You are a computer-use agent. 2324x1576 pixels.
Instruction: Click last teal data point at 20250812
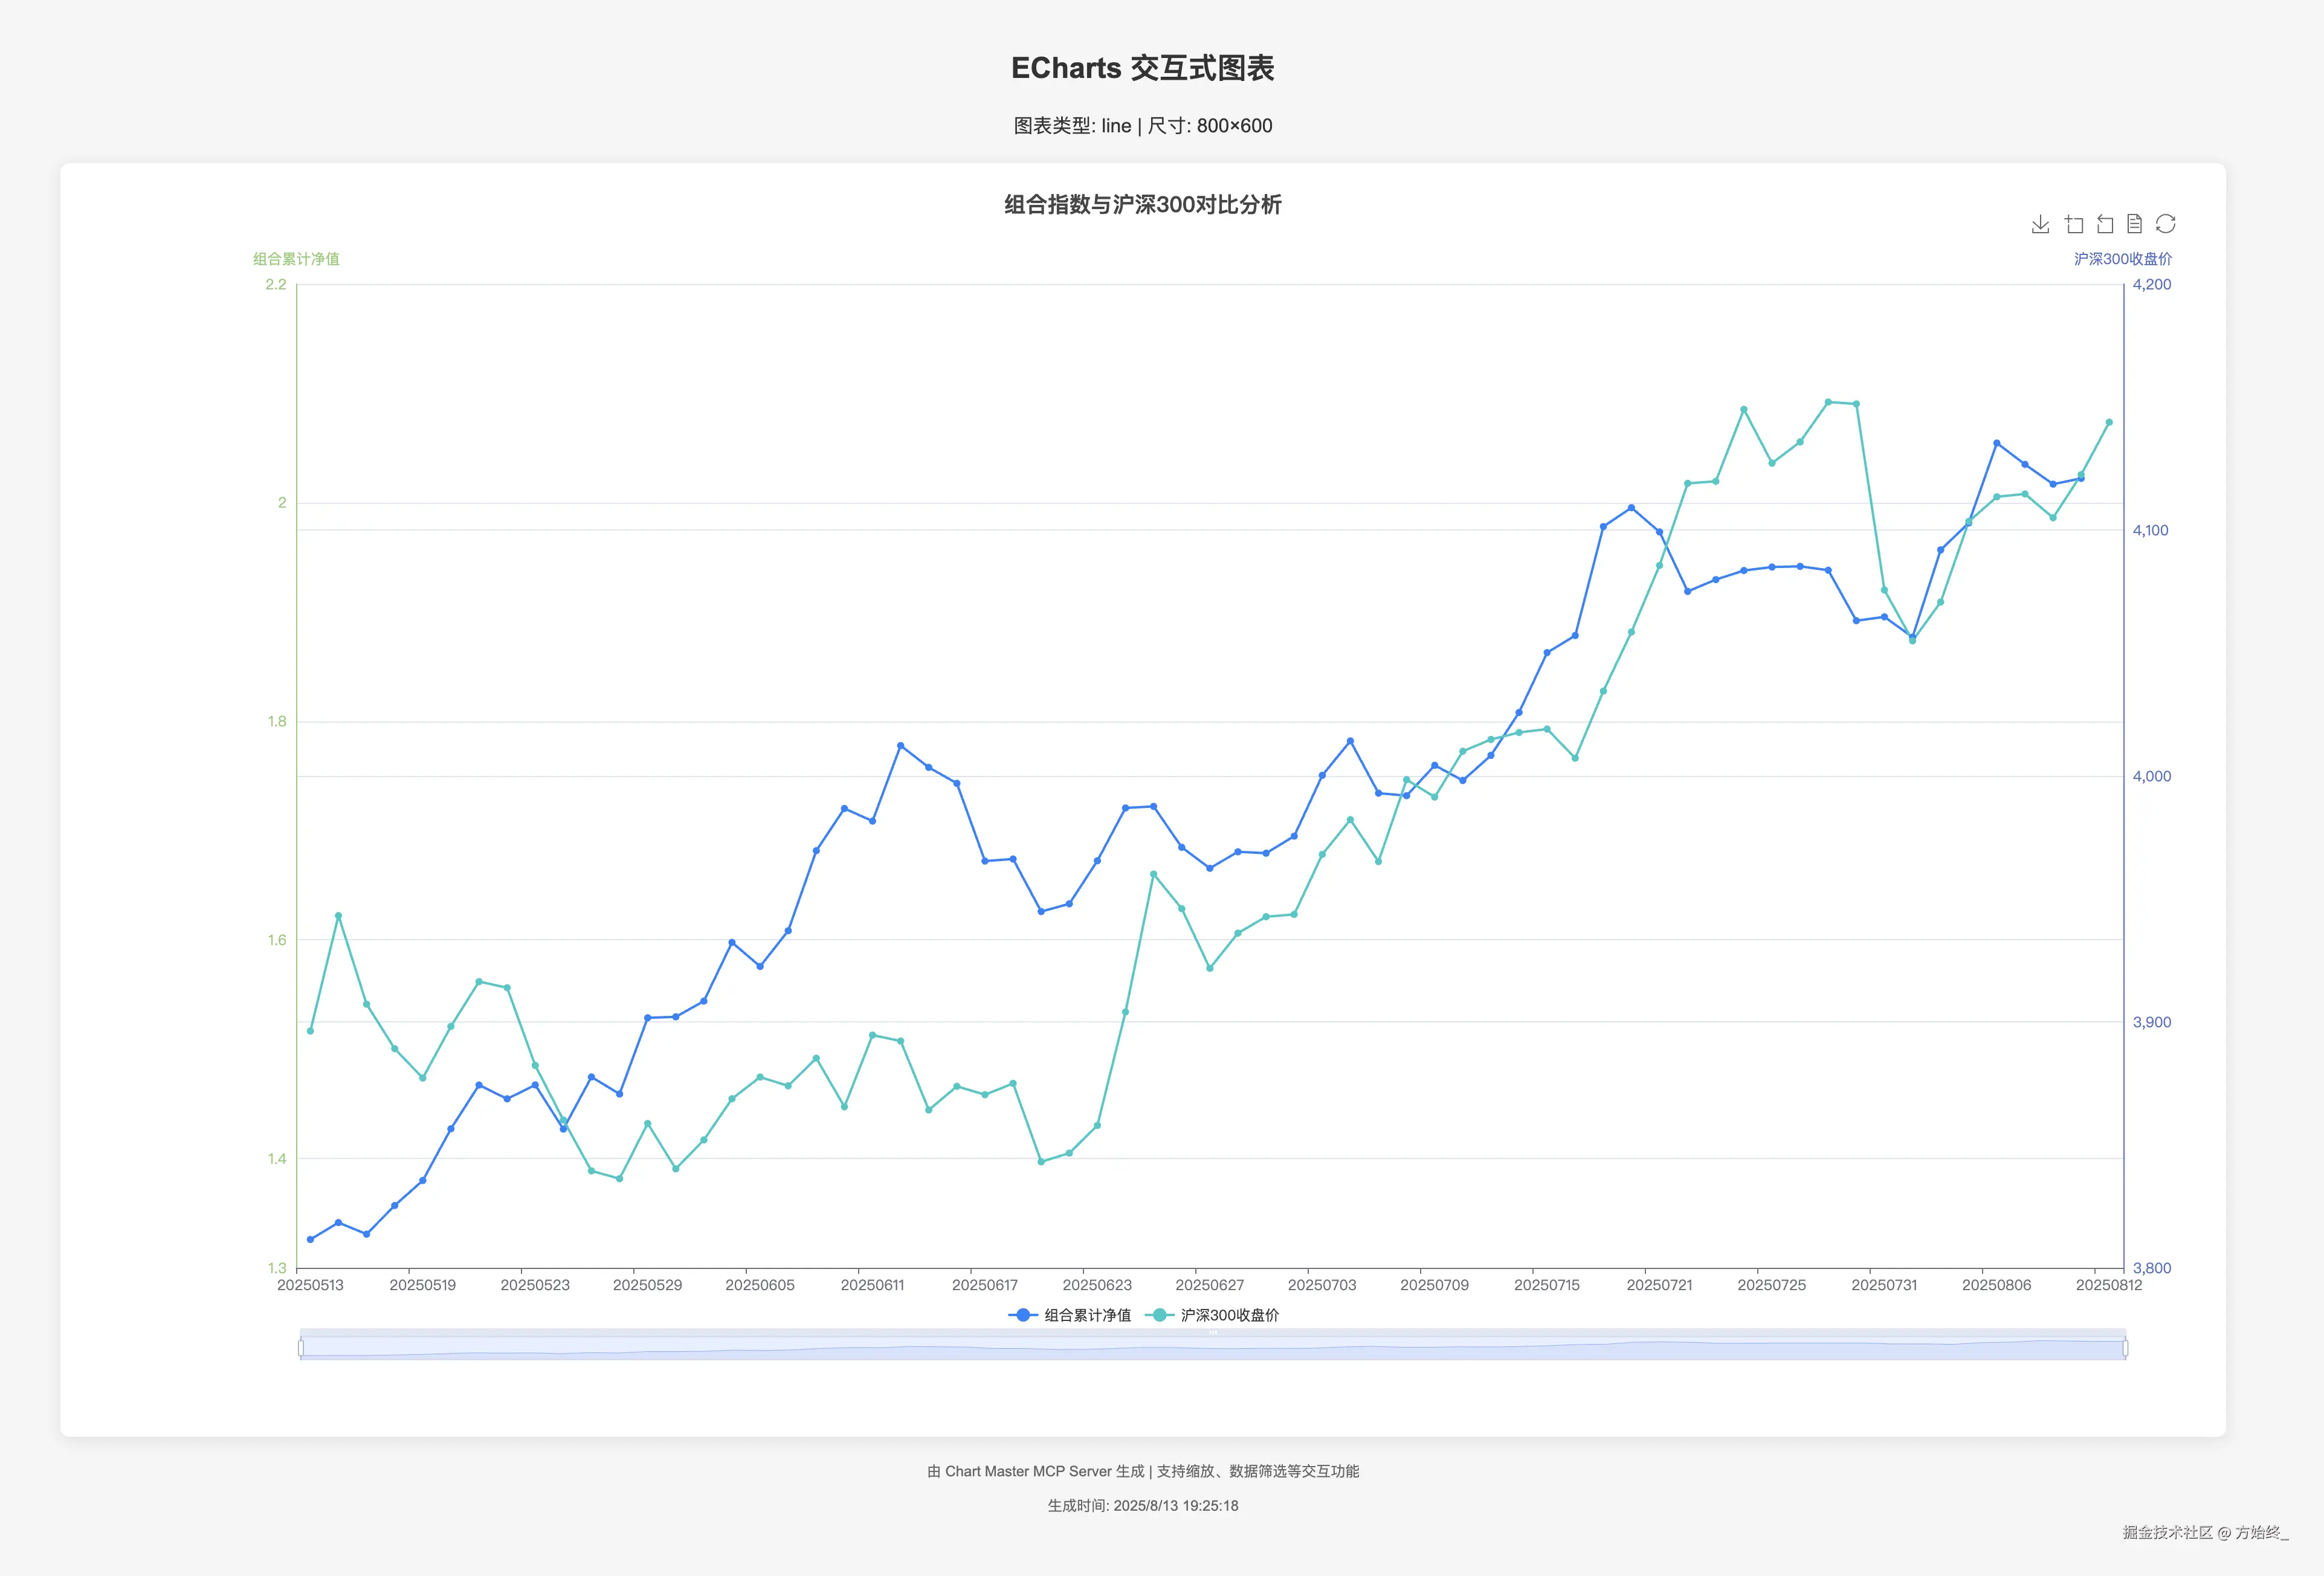point(2109,422)
